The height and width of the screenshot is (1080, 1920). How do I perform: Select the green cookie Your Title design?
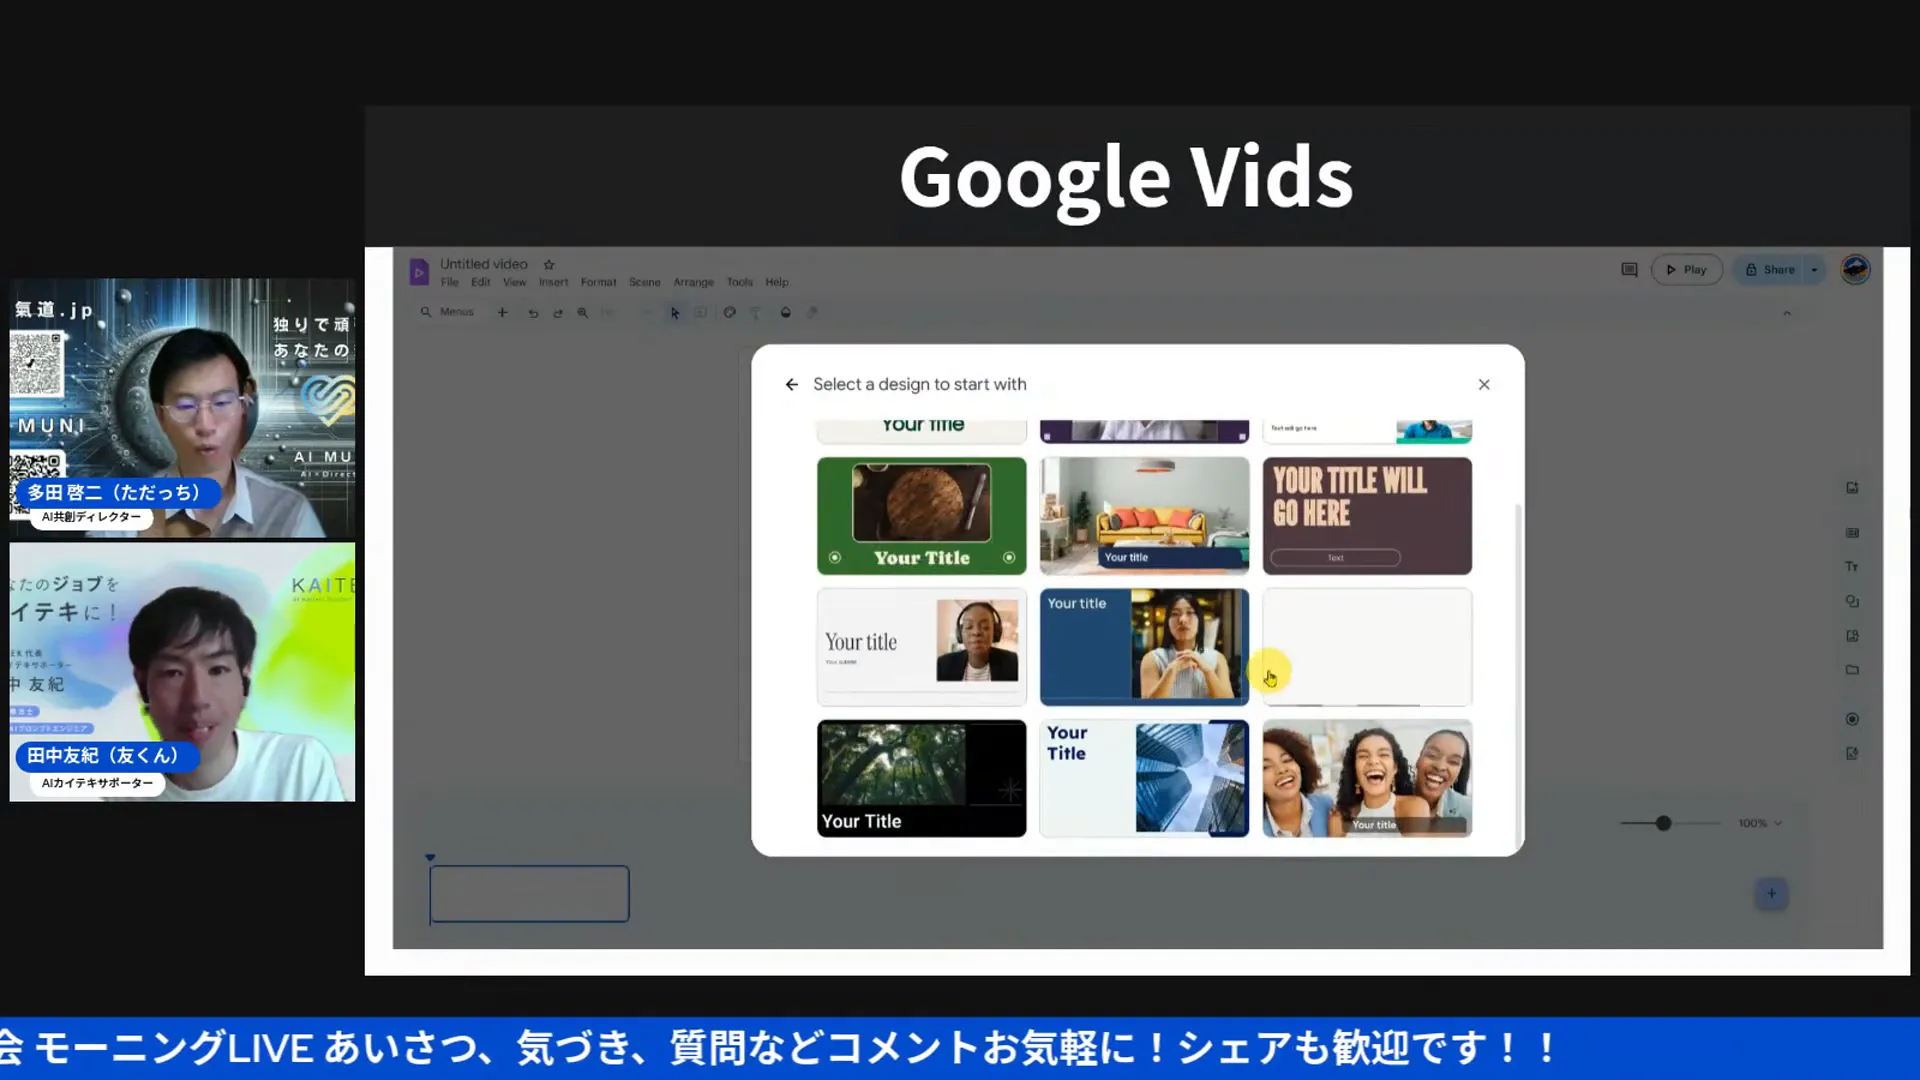(921, 516)
